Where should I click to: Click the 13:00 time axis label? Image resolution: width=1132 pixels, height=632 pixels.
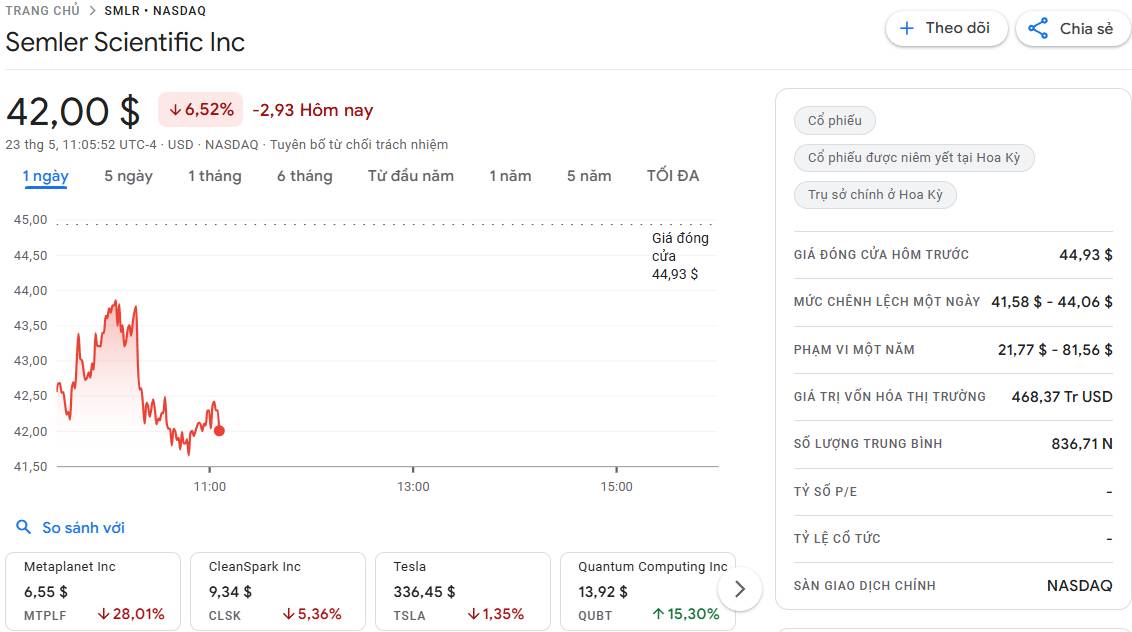point(413,487)
